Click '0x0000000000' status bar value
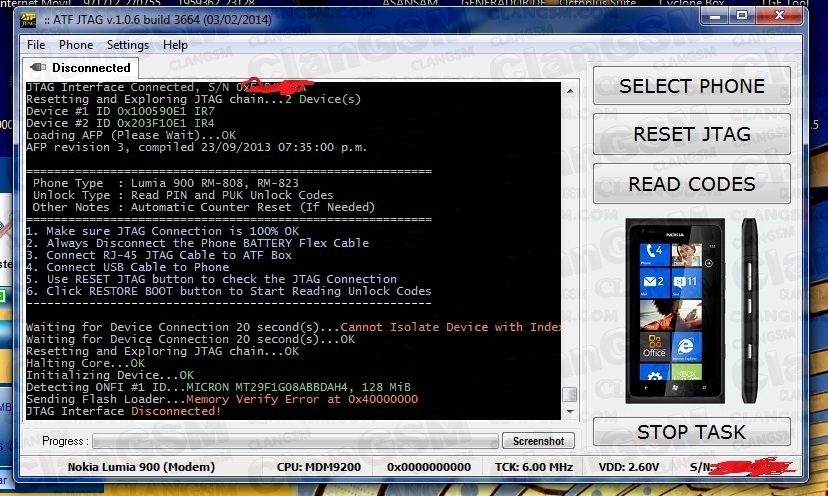The image size is (828, 496). [429, 467]
